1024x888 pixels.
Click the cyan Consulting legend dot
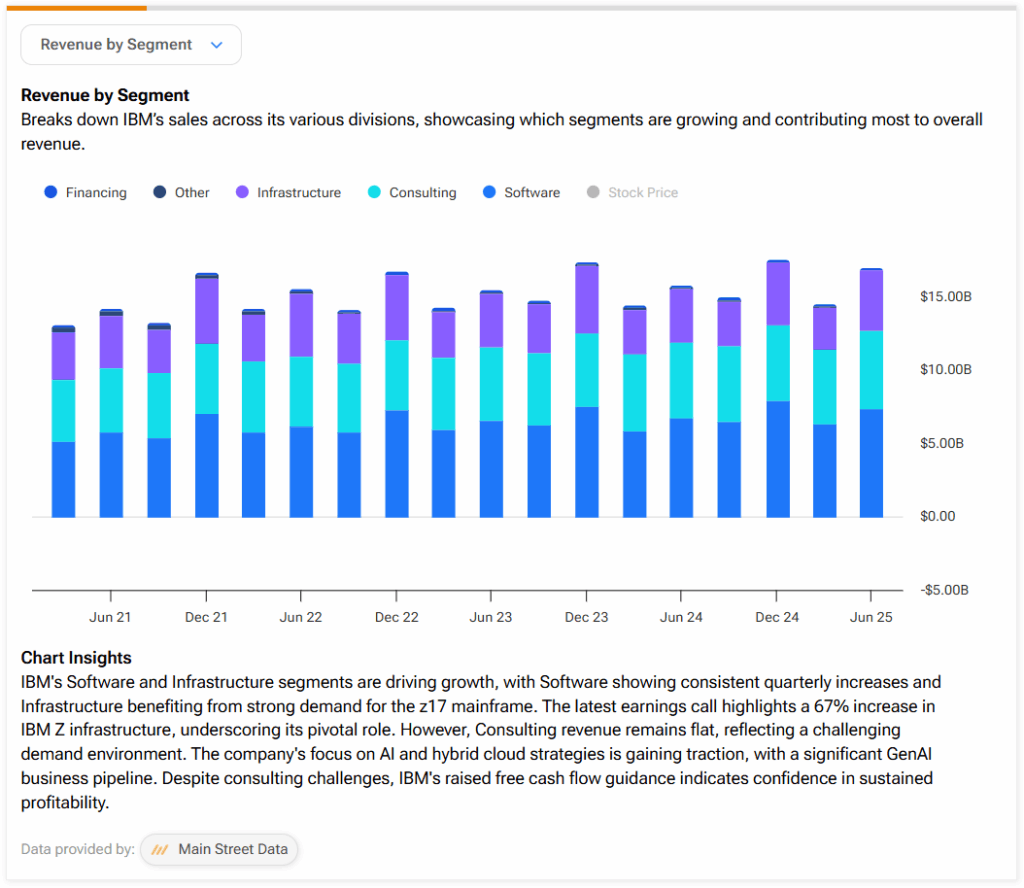tap(374, 193)
